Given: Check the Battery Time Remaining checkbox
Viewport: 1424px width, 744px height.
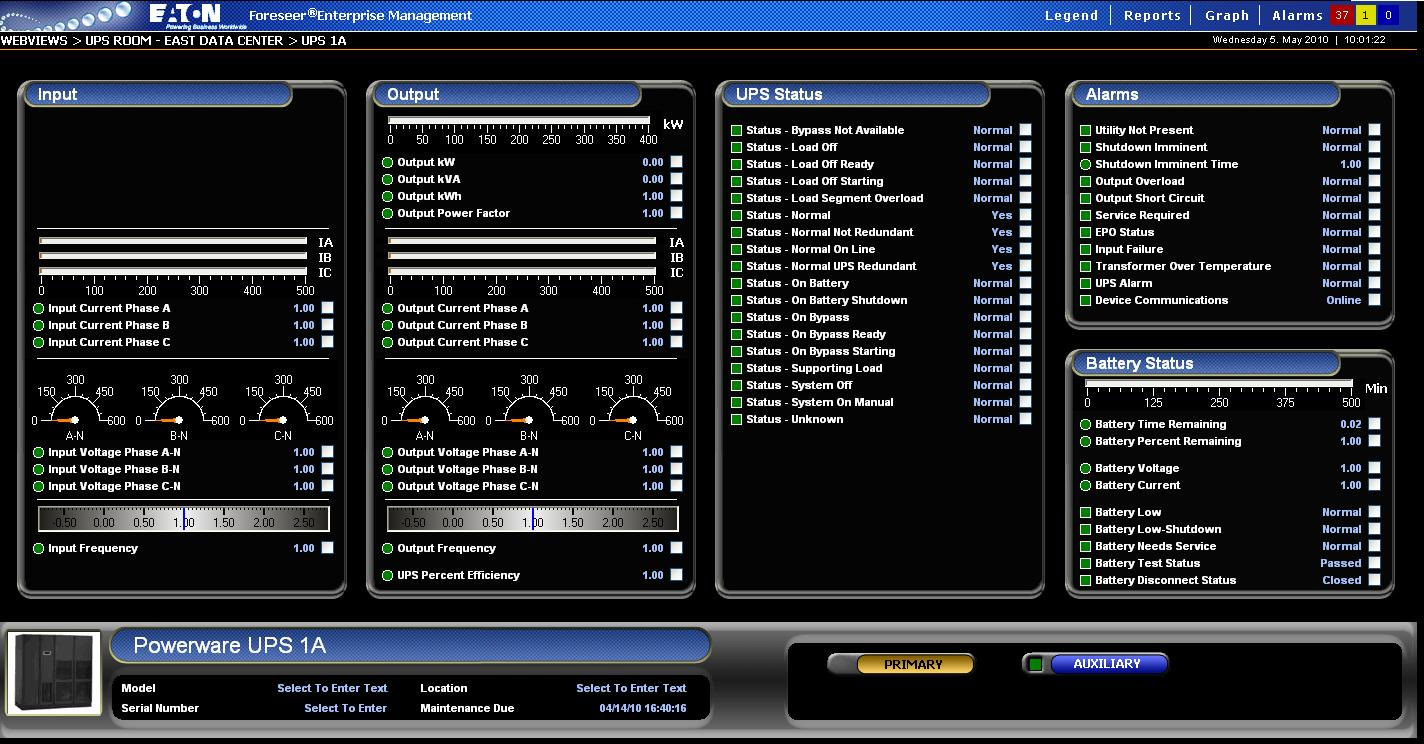Looking at the screenshot, I should (x=1375, y=424).
